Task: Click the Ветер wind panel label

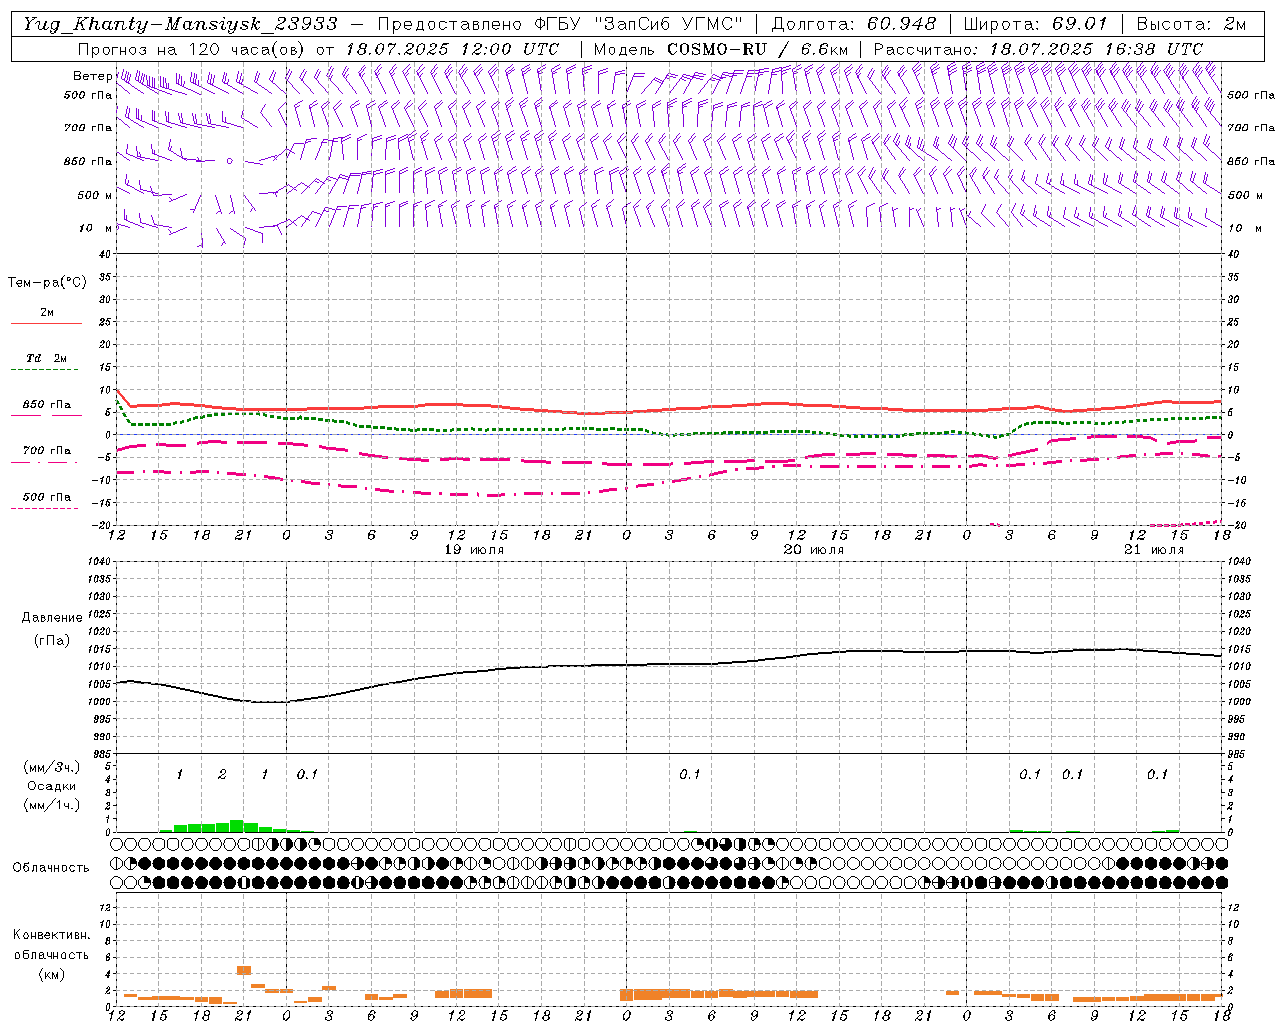Action: 92,76
